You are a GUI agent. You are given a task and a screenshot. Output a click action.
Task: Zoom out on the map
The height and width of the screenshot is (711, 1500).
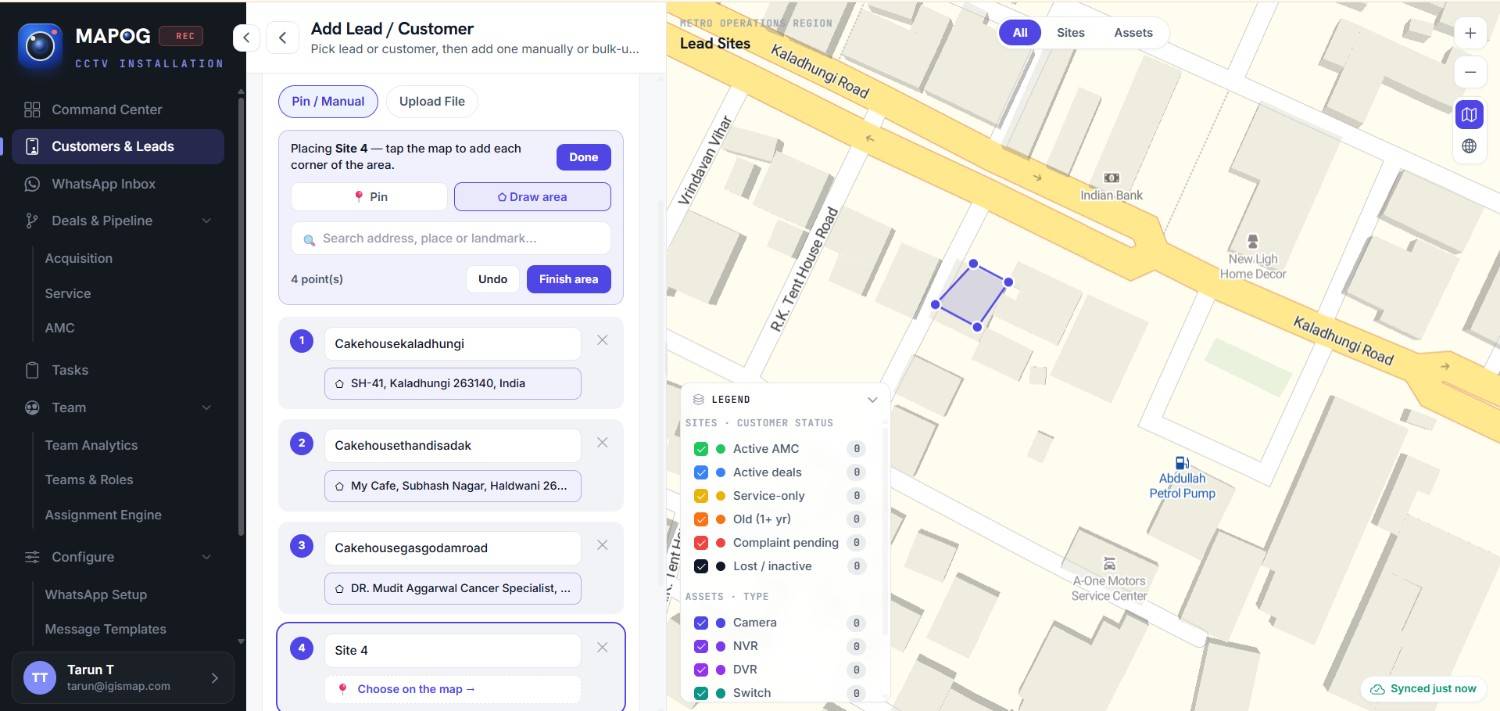[x=1470, y=72]
